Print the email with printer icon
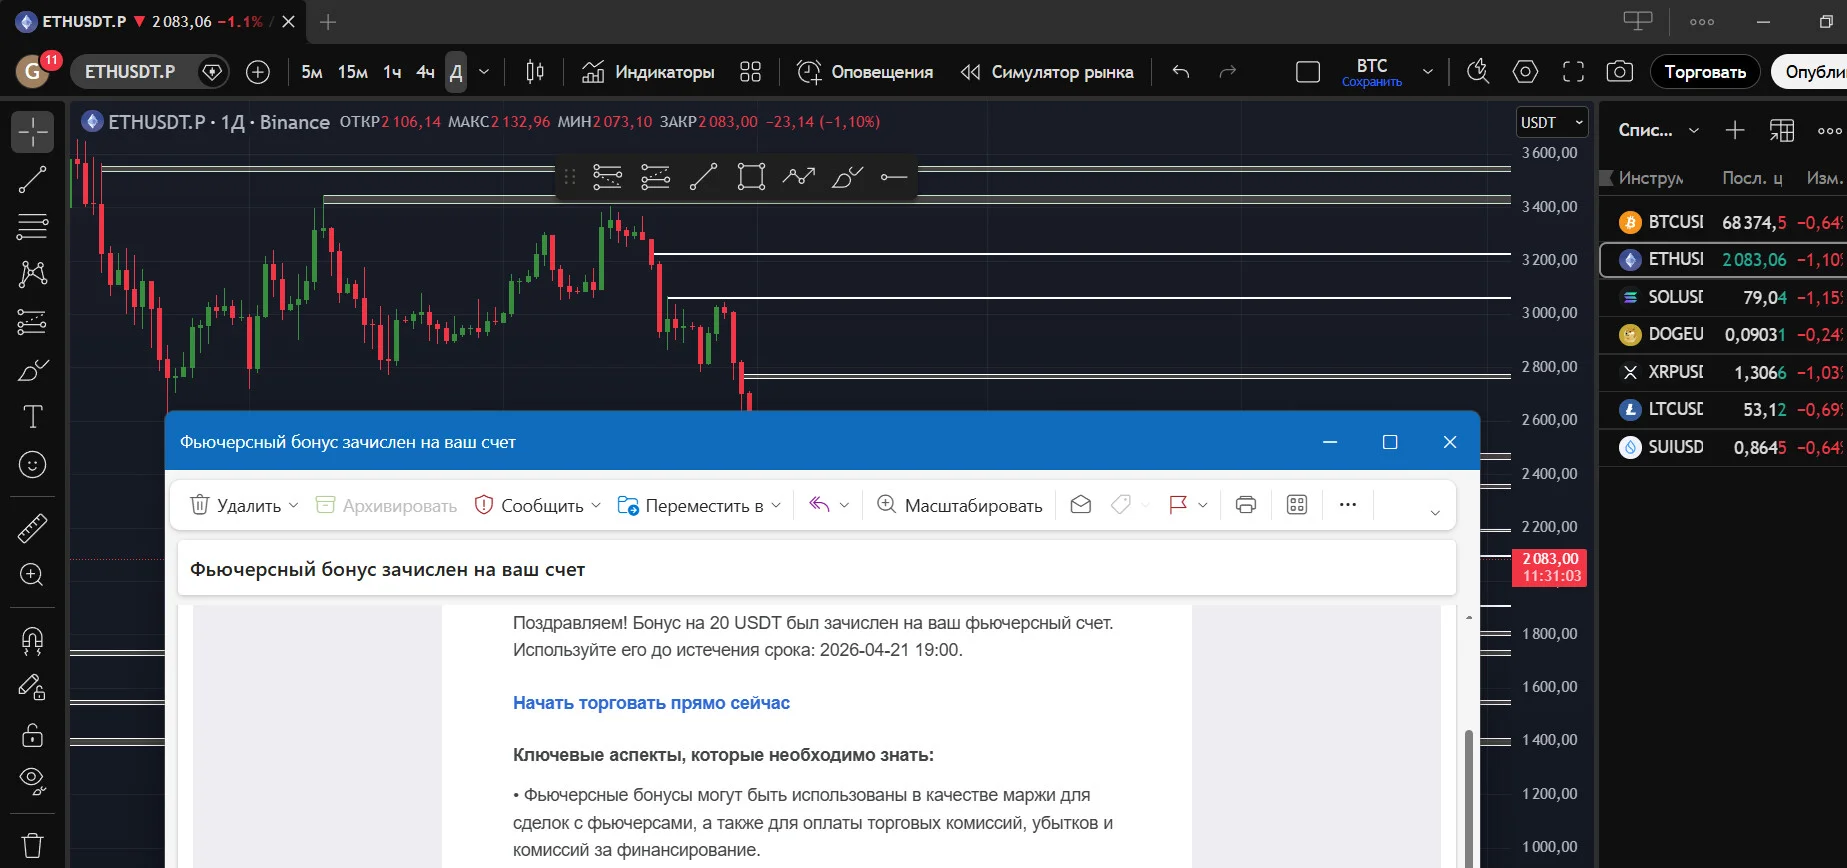The height and width of the screenshot is (868, 1847). coord(1246,506)
